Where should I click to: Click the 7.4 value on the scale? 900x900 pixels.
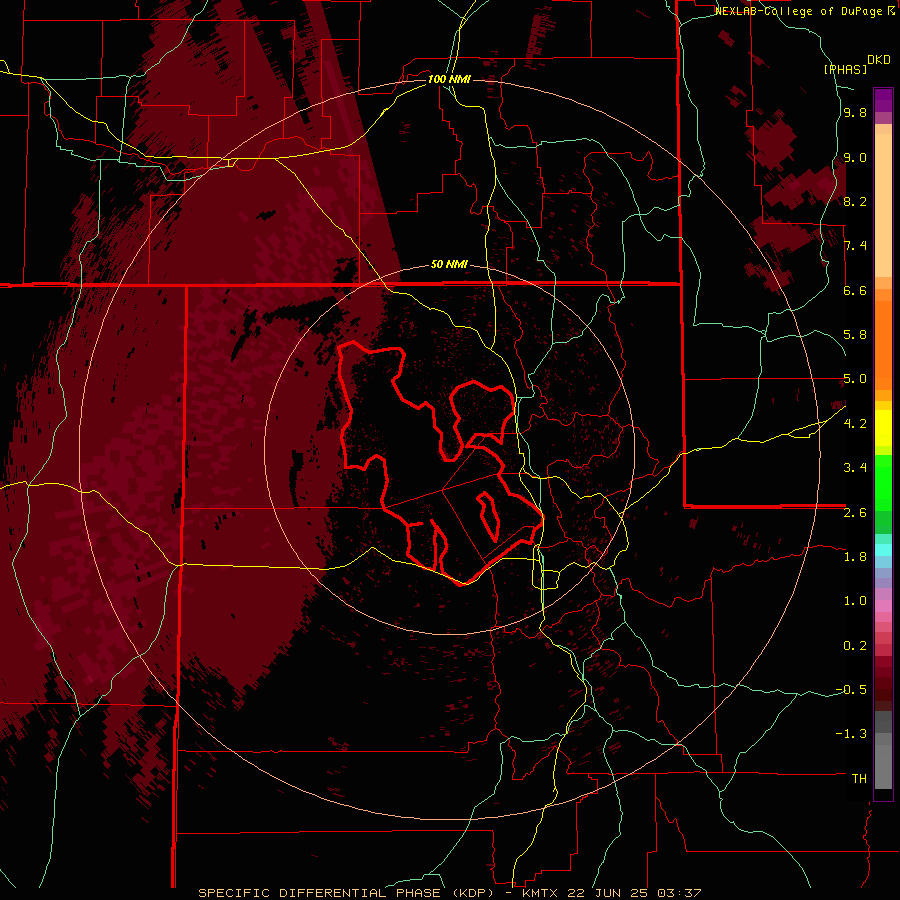point(855,246)
